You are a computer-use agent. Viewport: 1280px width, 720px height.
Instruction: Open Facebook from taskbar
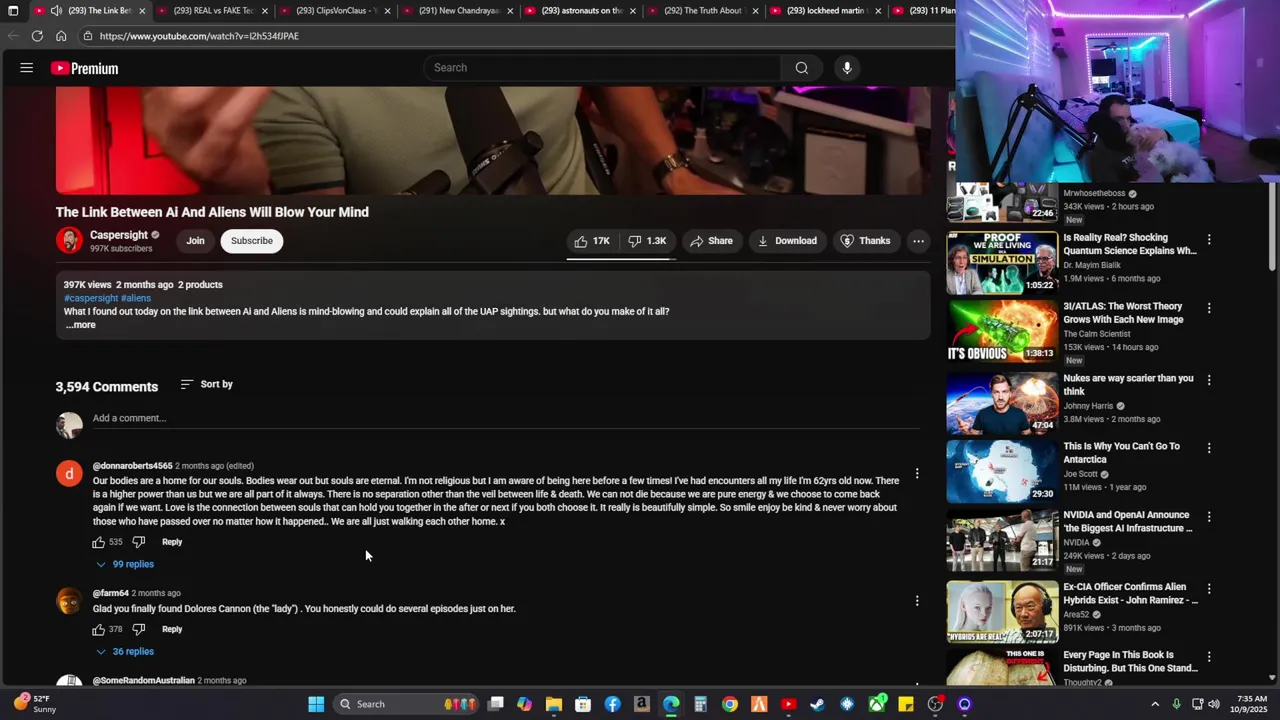pos(612,704)
